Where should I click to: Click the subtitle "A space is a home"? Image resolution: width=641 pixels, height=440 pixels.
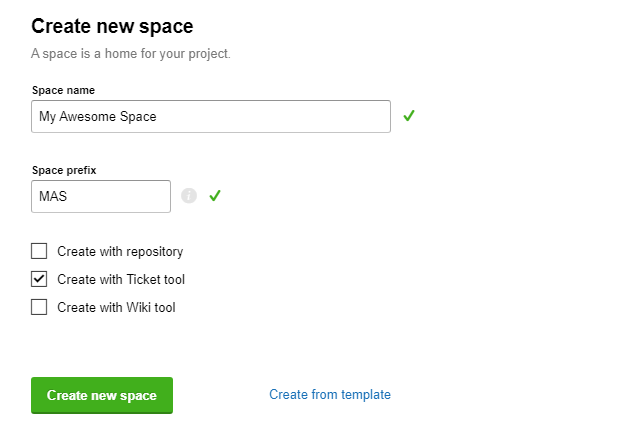tap(131, 53)
